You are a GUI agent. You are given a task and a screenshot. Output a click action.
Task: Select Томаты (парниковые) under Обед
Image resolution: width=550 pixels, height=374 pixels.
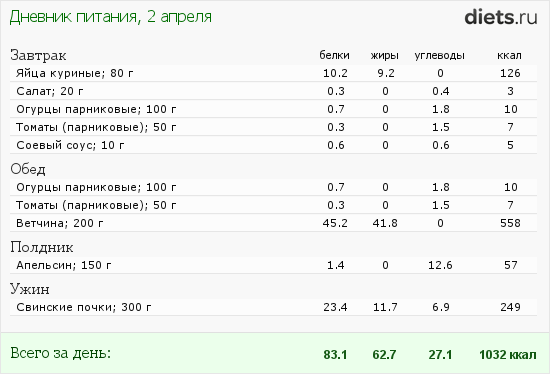(x=273, y=205)
